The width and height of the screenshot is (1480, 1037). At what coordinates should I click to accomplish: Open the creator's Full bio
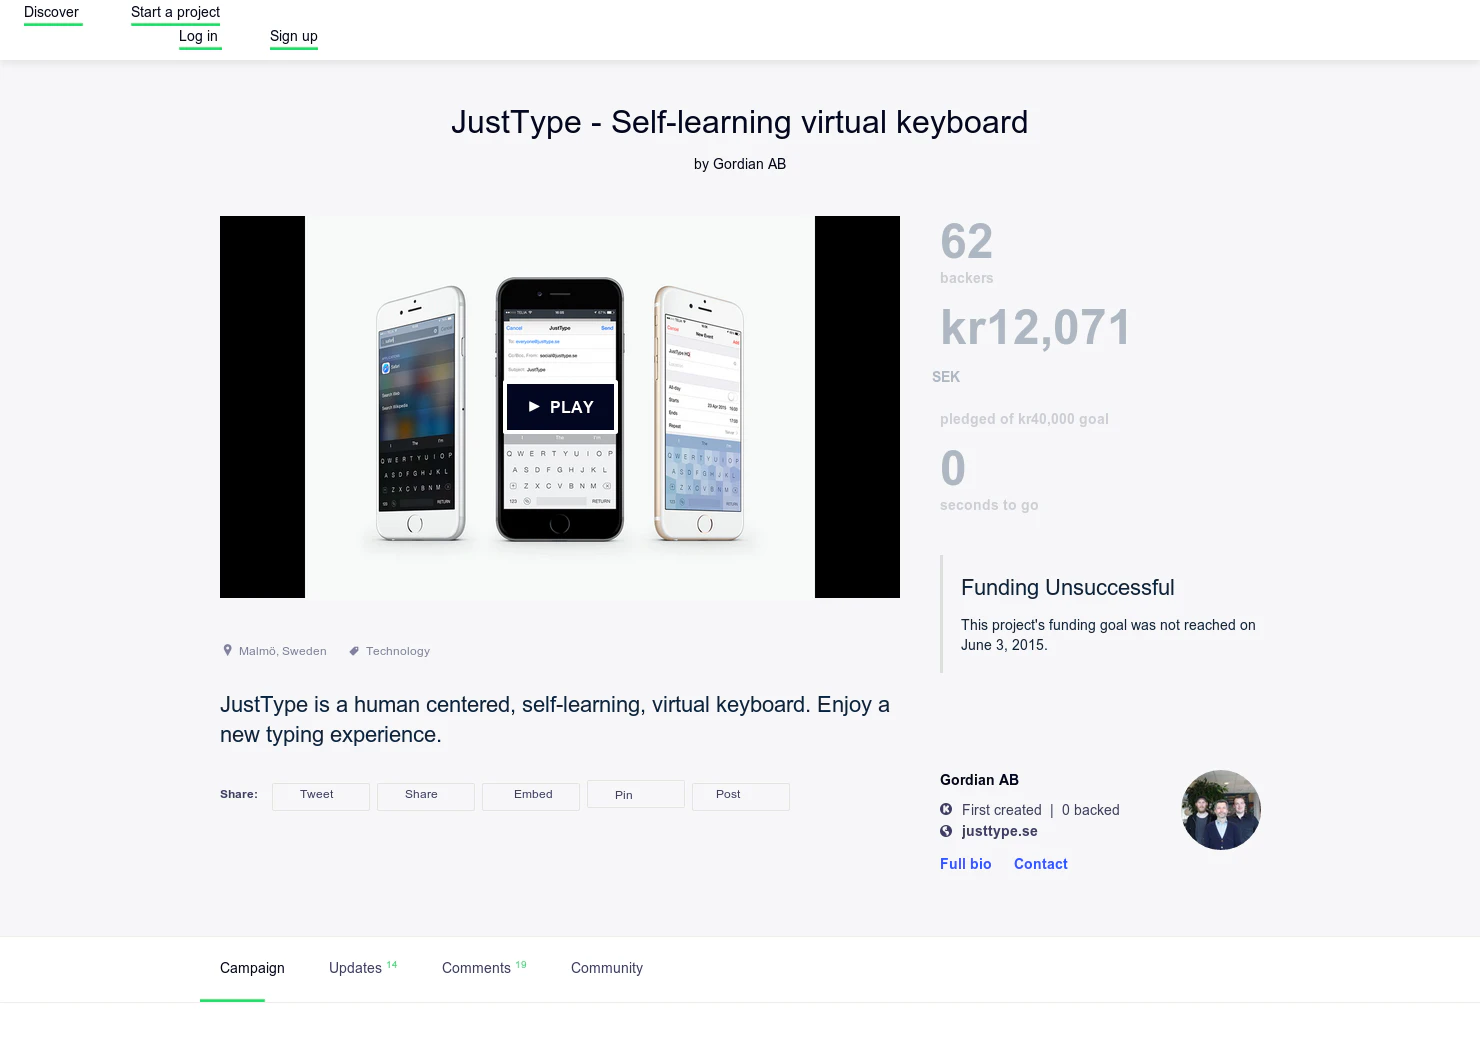click(x=965, y=863)
